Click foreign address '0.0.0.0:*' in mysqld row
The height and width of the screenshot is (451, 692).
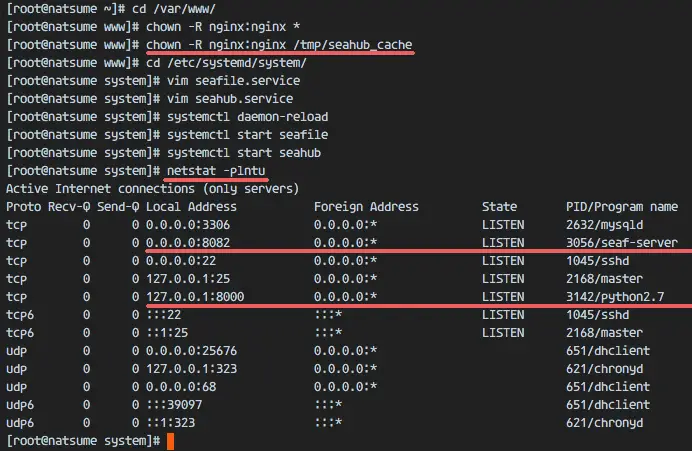(x=345, y=225)
